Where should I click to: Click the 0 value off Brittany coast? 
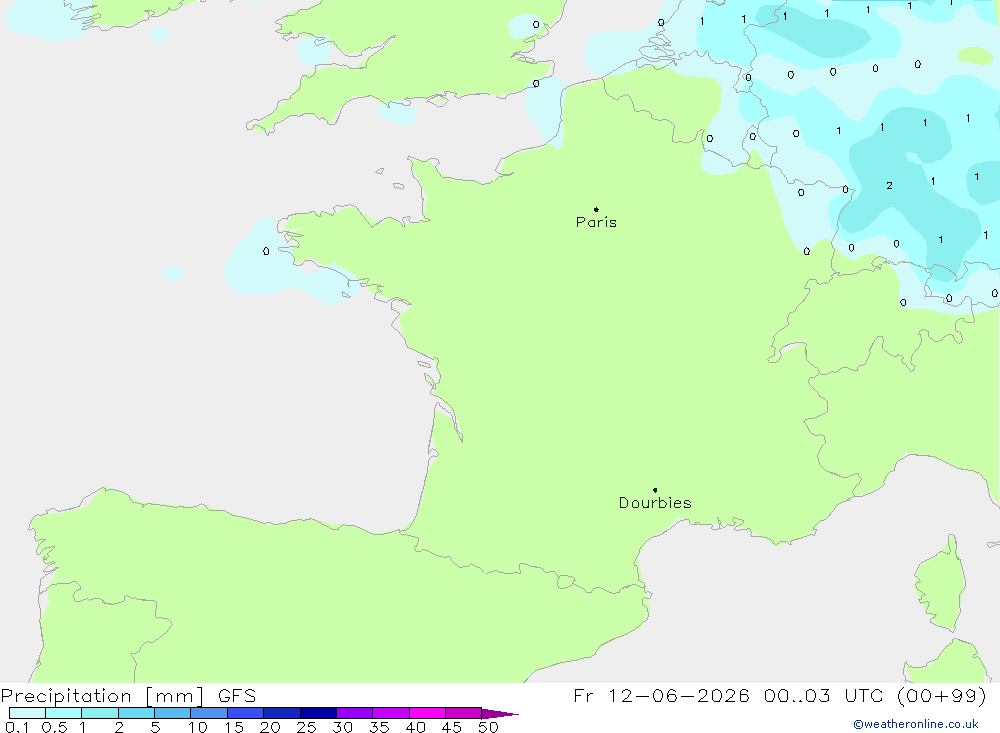[x=266, y=251]
